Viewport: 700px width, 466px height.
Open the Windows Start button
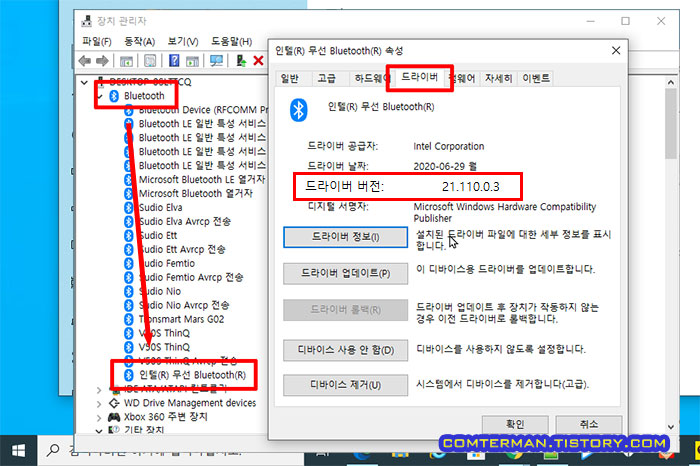pyautogui.click(x=18, y=450)
